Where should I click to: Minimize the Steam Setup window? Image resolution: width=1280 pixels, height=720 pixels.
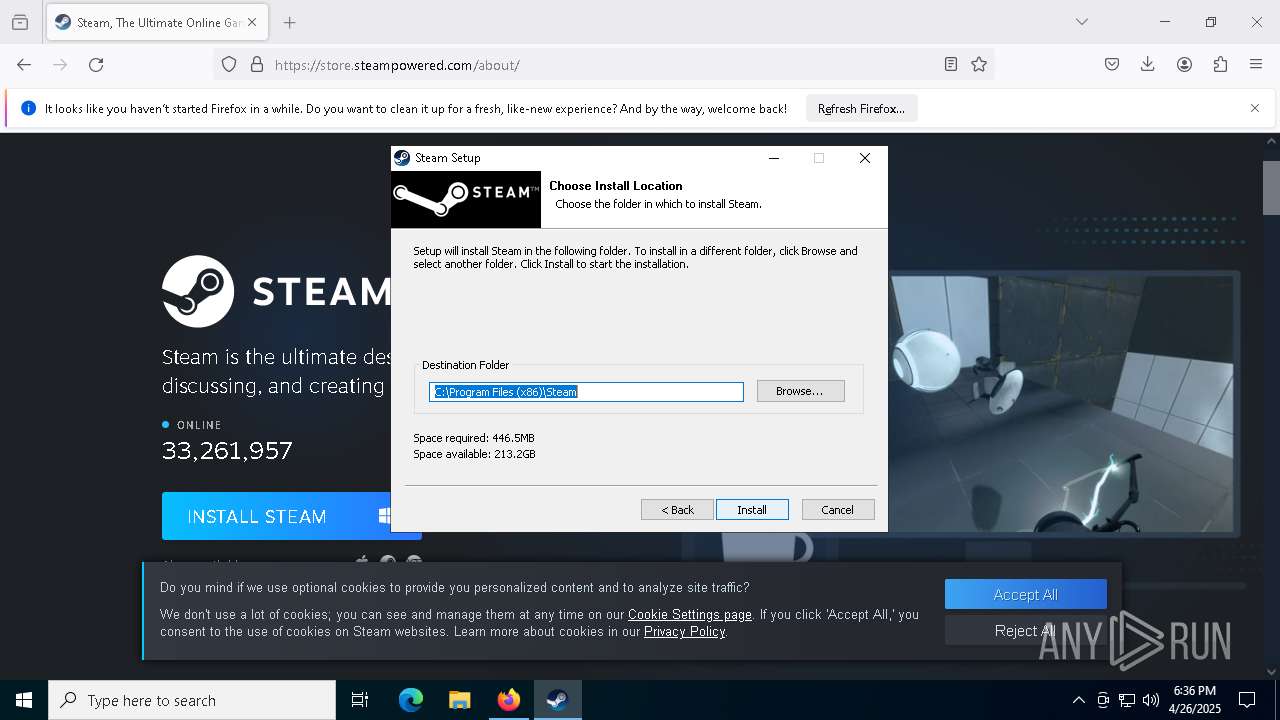774,158
